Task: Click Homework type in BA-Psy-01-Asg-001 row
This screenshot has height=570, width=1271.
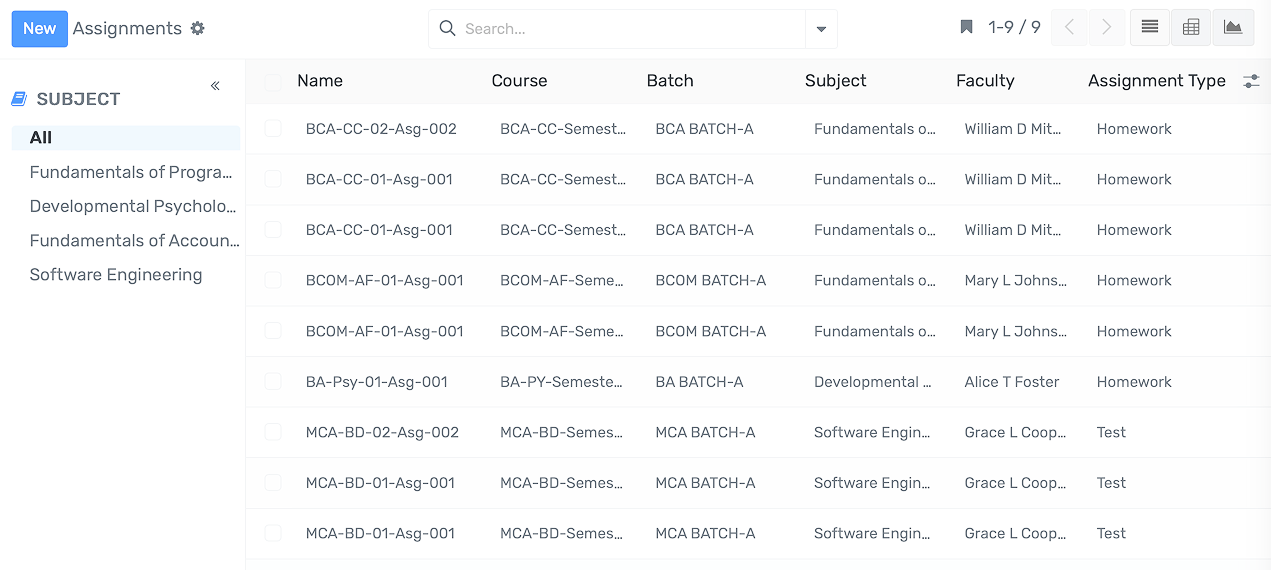Action: (1134, 382)
